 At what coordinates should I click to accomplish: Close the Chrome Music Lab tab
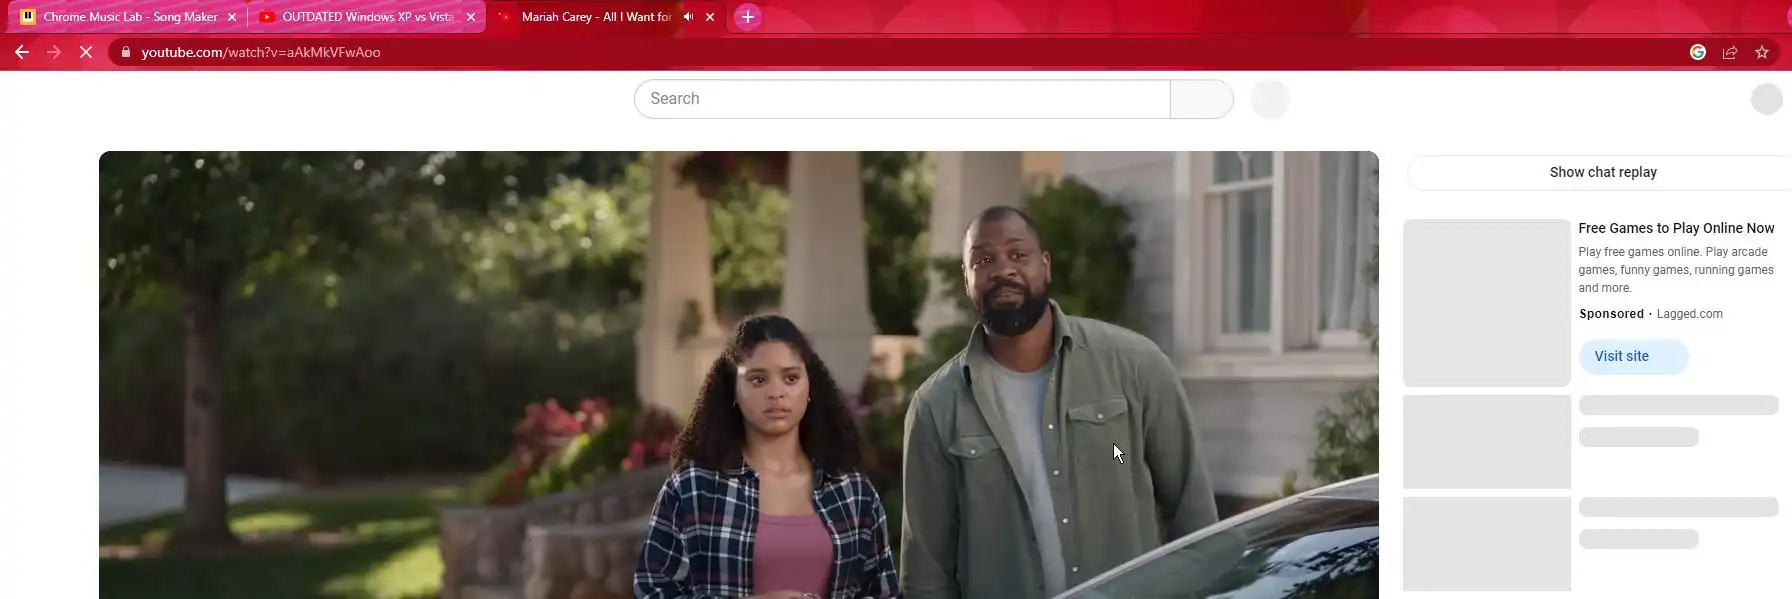coord(232,17)
